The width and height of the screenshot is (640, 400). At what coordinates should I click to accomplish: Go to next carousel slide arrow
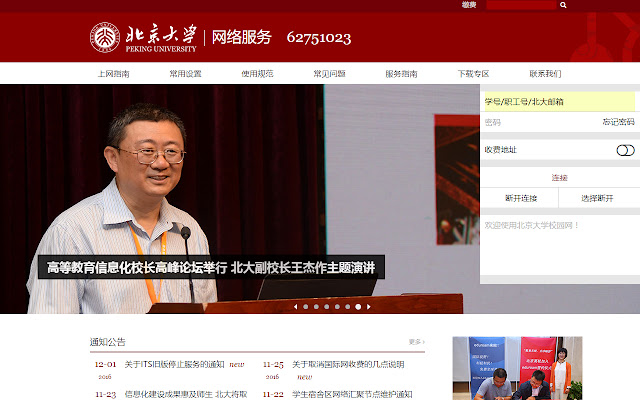(369, 307)
